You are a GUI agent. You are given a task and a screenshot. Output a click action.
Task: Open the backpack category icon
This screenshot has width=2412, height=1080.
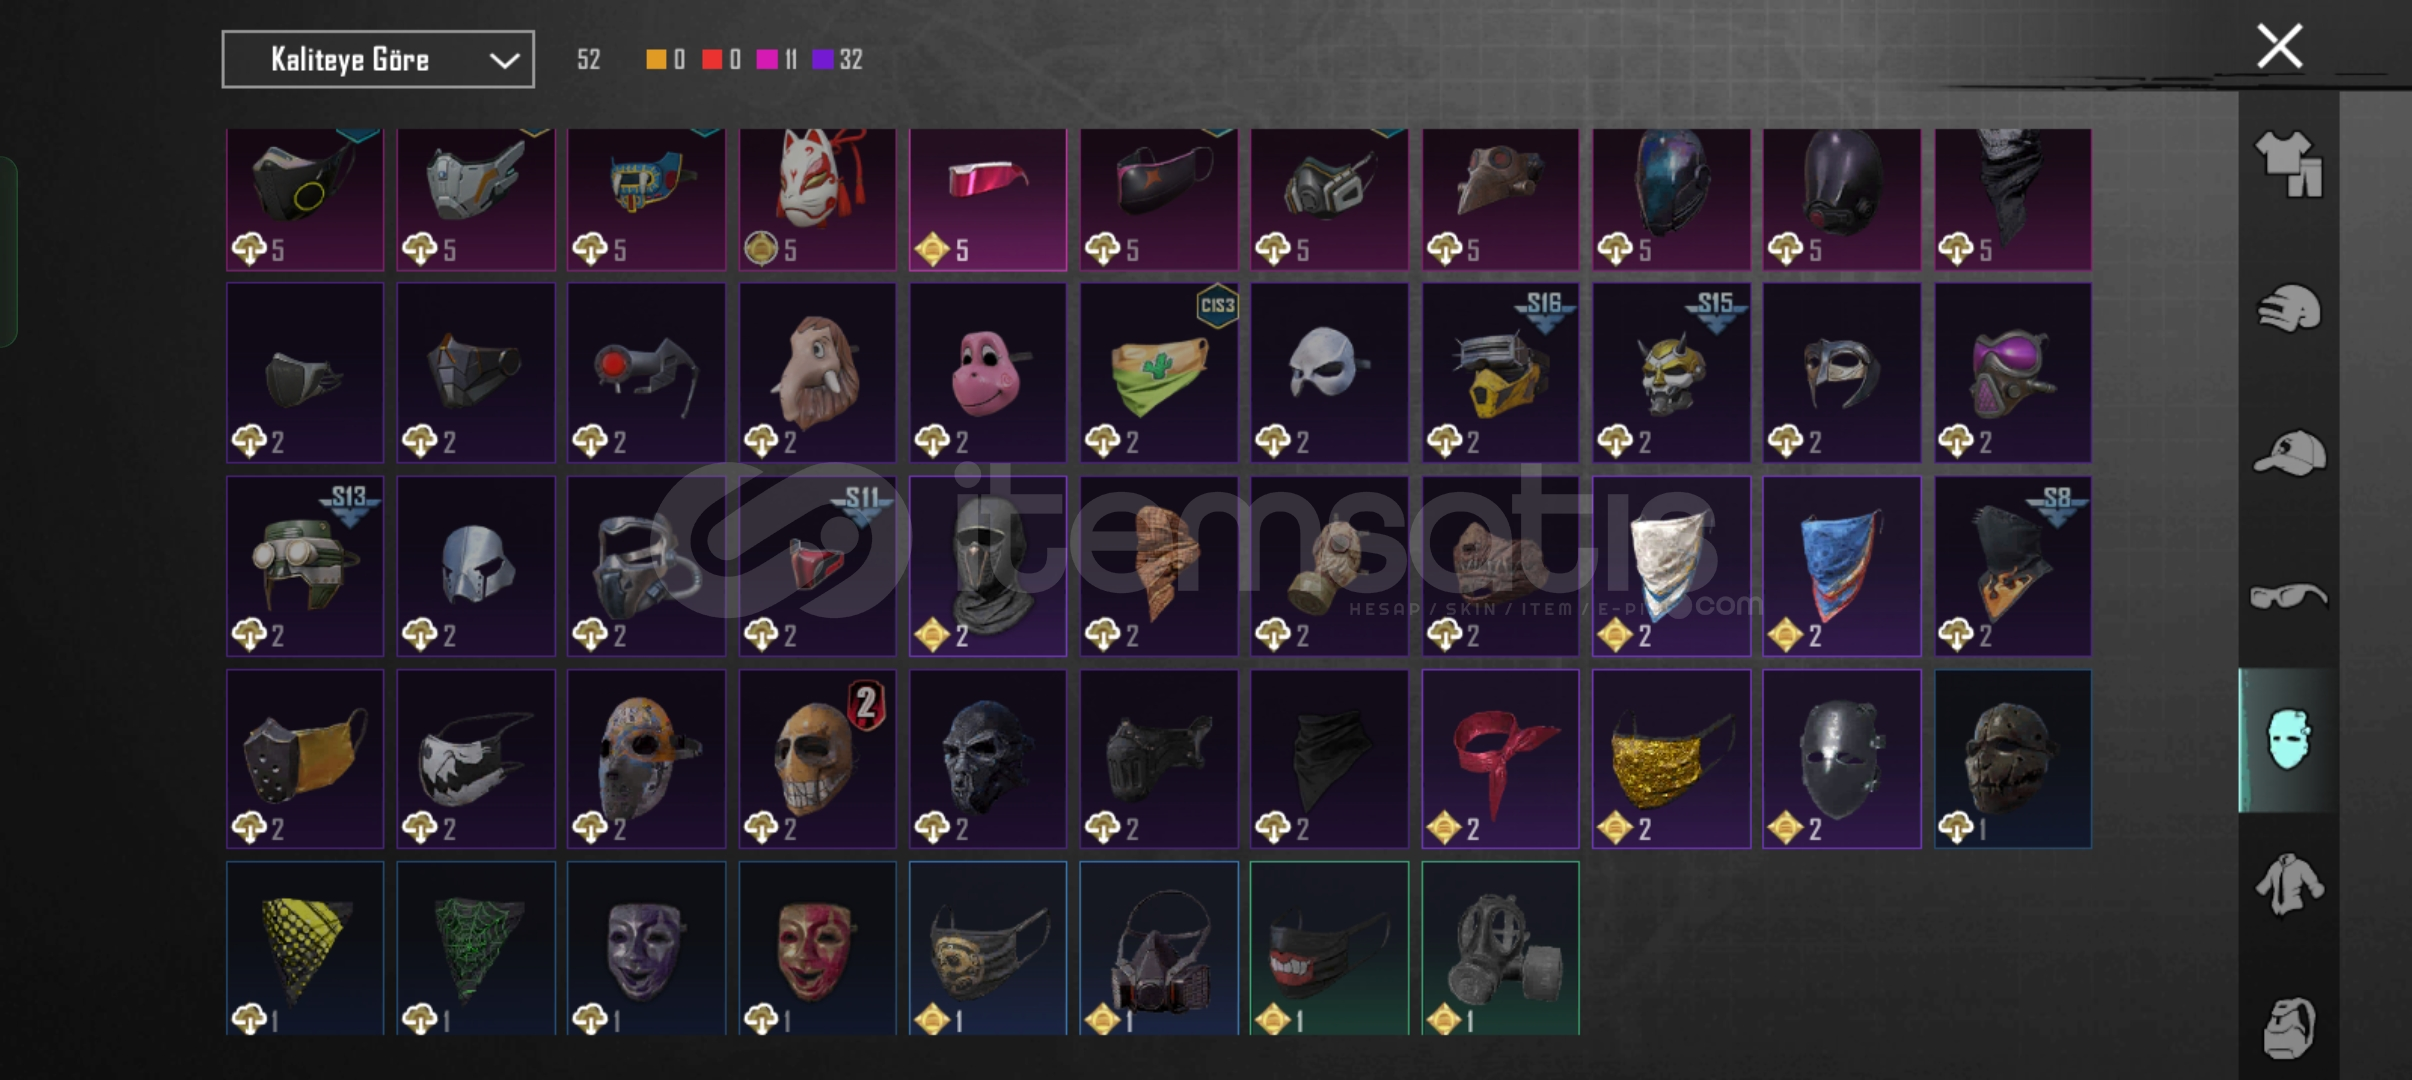pos(2288,1027)
